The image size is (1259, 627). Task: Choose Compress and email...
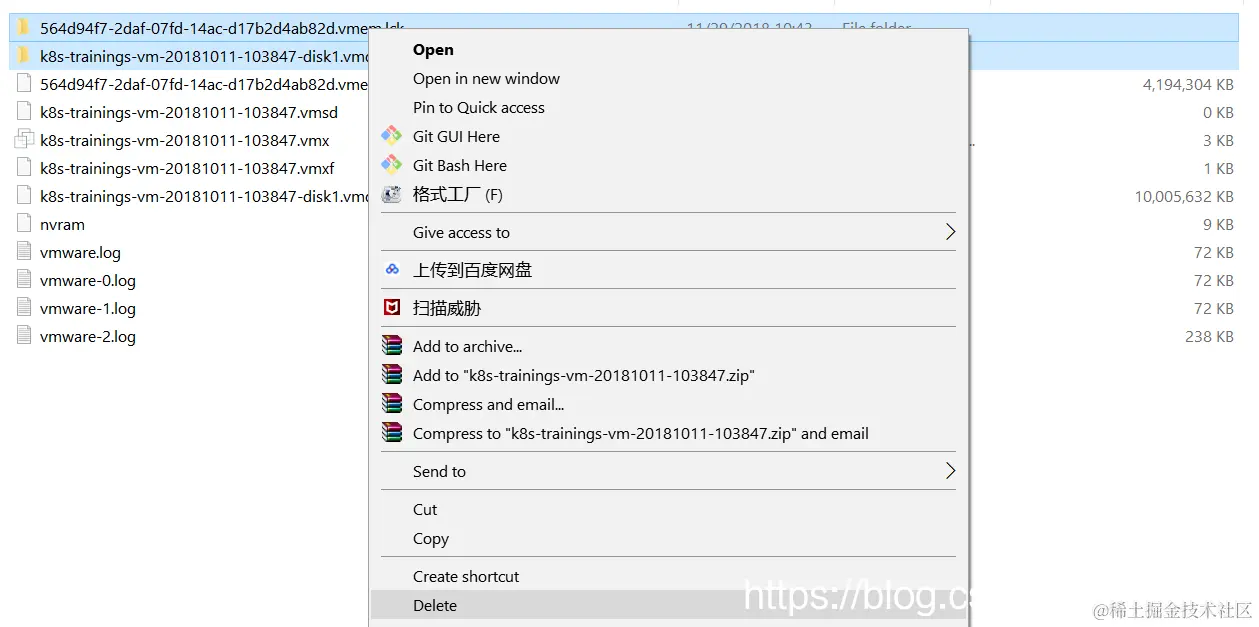488,404
